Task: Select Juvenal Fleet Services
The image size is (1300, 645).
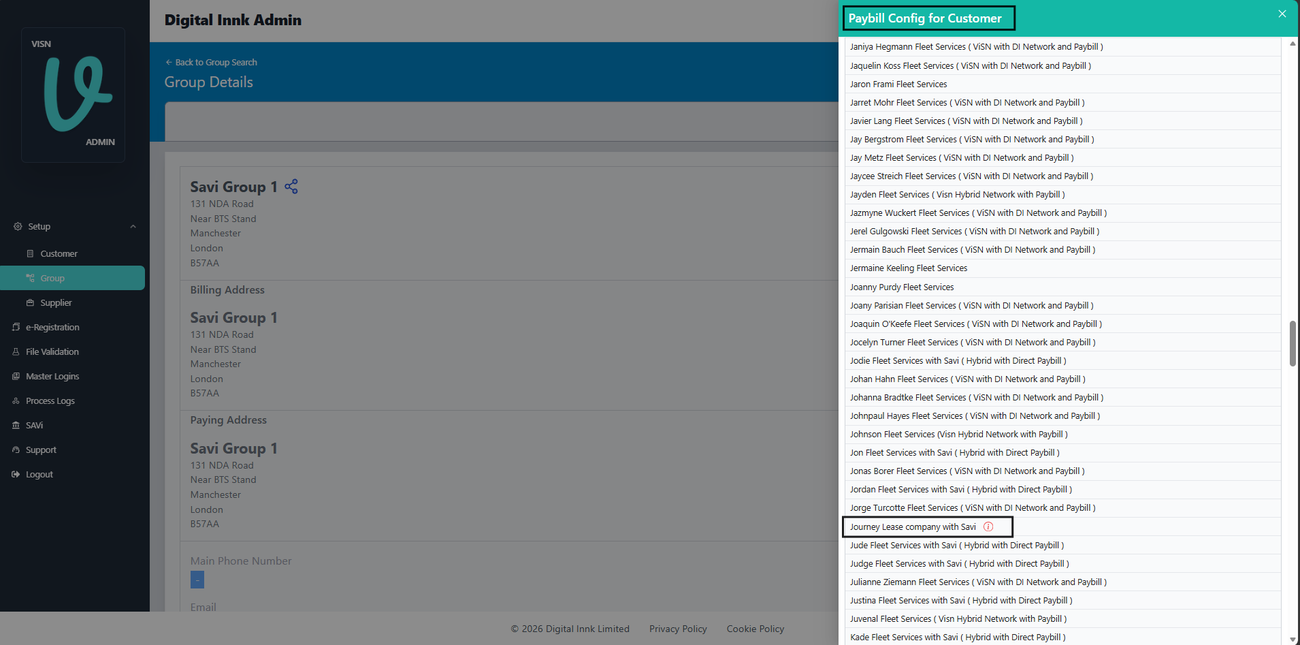Action: pos(1064,619)
